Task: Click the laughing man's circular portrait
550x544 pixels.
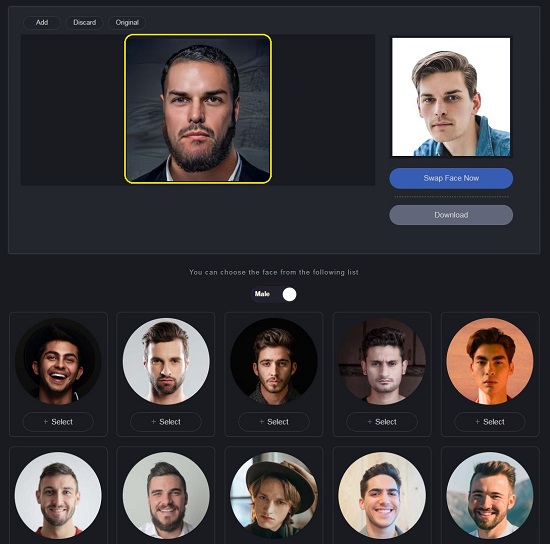Action: pos(58,361)
